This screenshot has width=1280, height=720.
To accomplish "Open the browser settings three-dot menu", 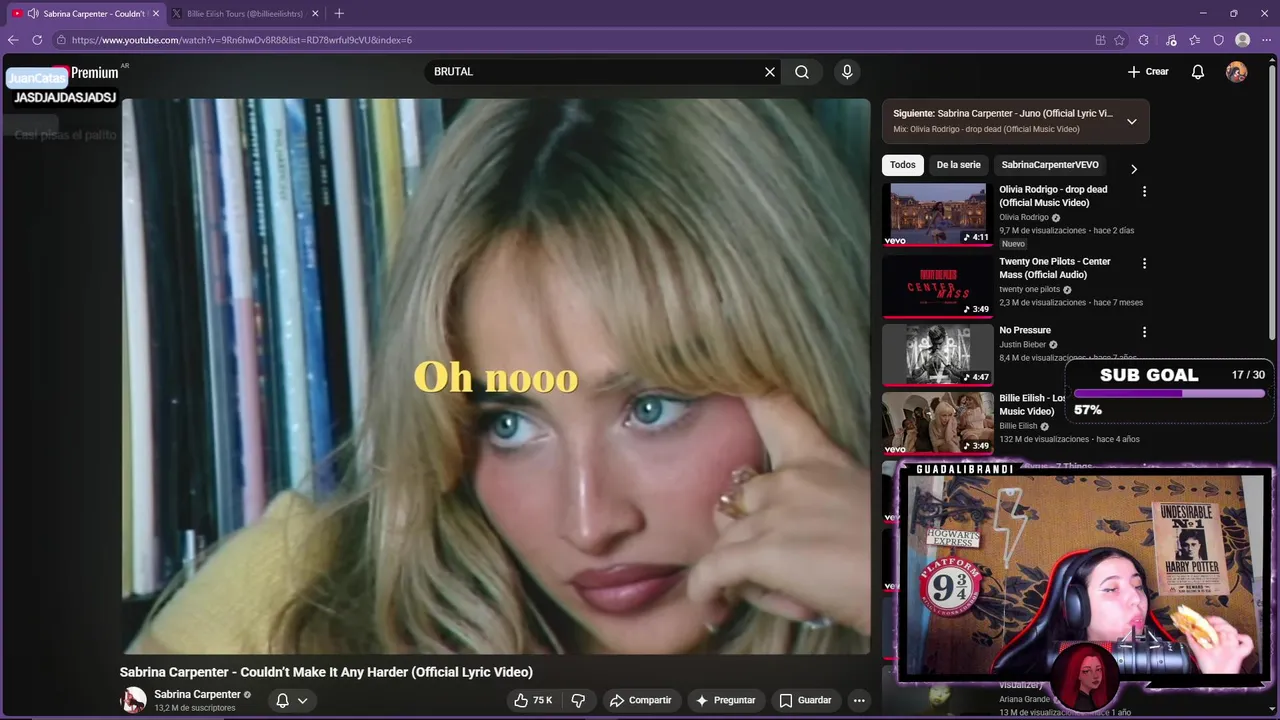I will tap(1266, 40).
